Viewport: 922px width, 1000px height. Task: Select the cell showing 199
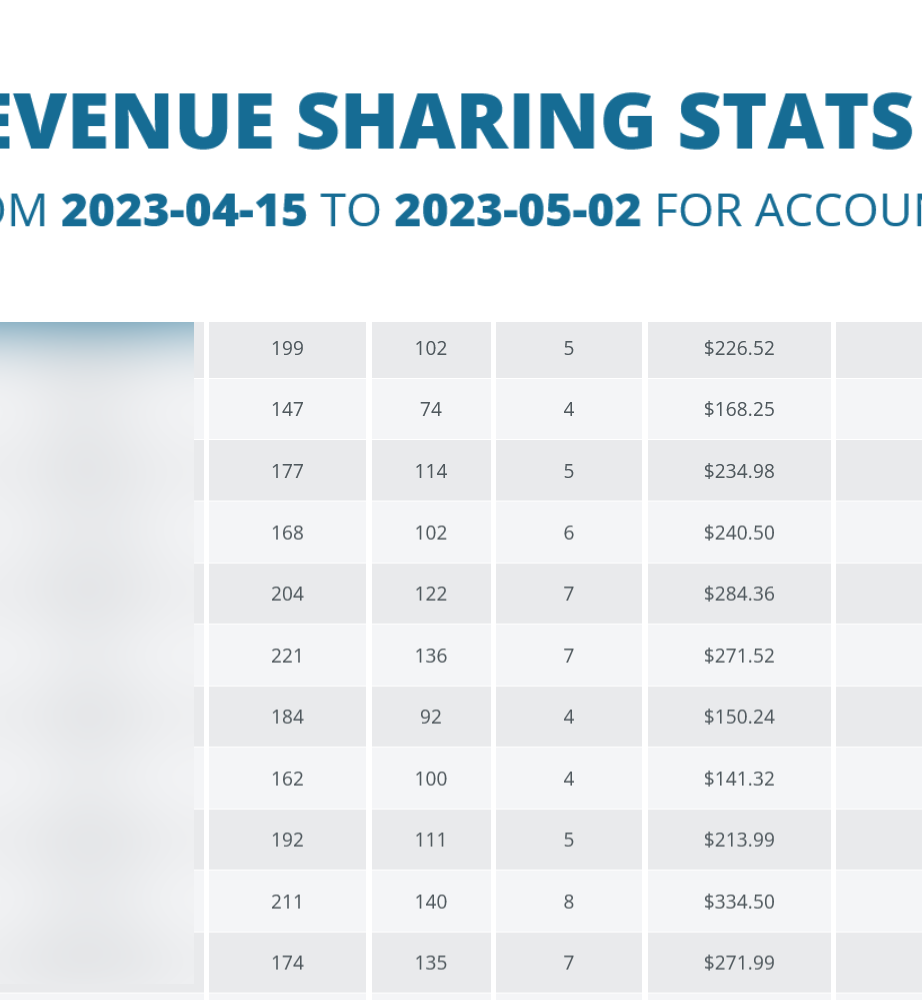pos(288,348)
